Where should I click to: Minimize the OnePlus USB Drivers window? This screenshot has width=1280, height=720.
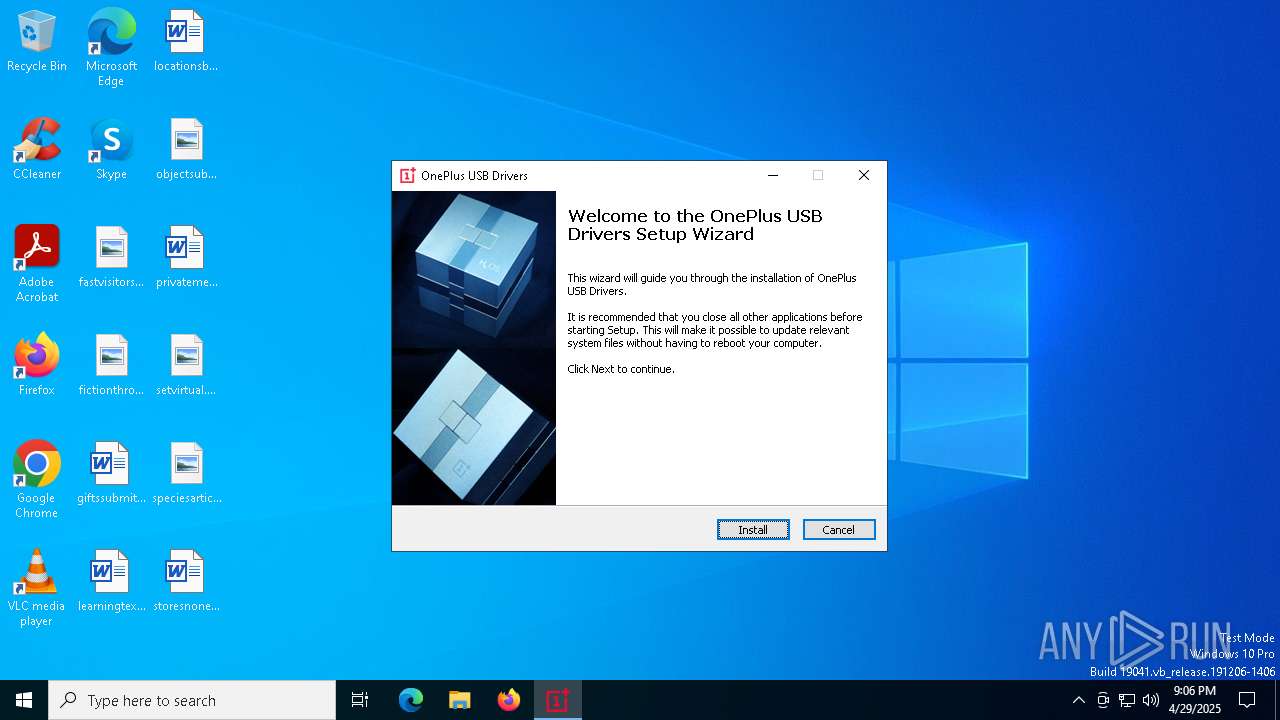772,175
